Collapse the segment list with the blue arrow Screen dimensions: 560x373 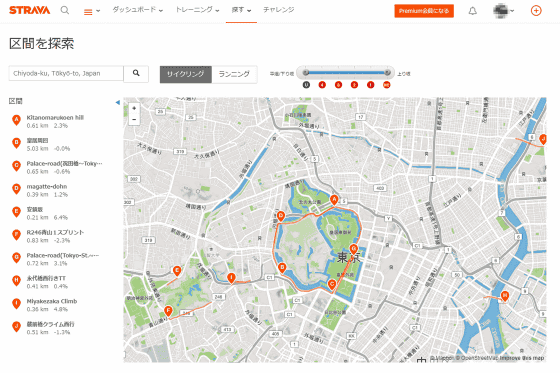118,103
